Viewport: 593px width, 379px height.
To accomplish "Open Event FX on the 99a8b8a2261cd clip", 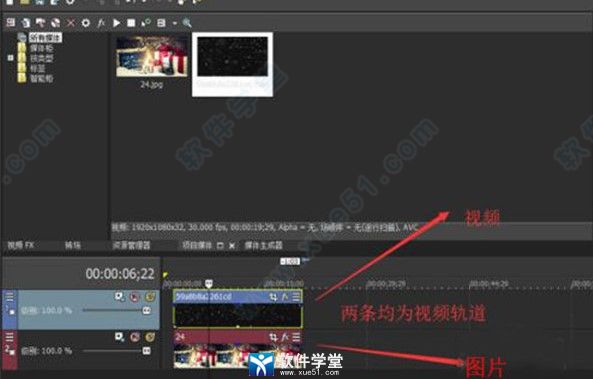I will click(284, 297).
